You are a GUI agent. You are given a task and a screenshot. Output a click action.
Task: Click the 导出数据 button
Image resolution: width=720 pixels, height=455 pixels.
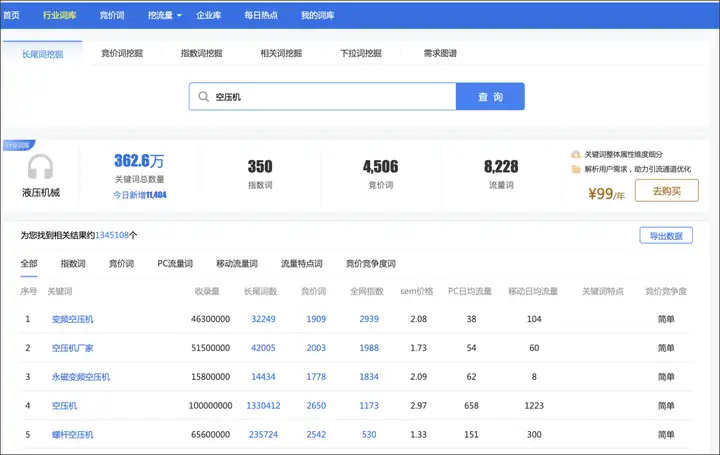coord(666,236)
